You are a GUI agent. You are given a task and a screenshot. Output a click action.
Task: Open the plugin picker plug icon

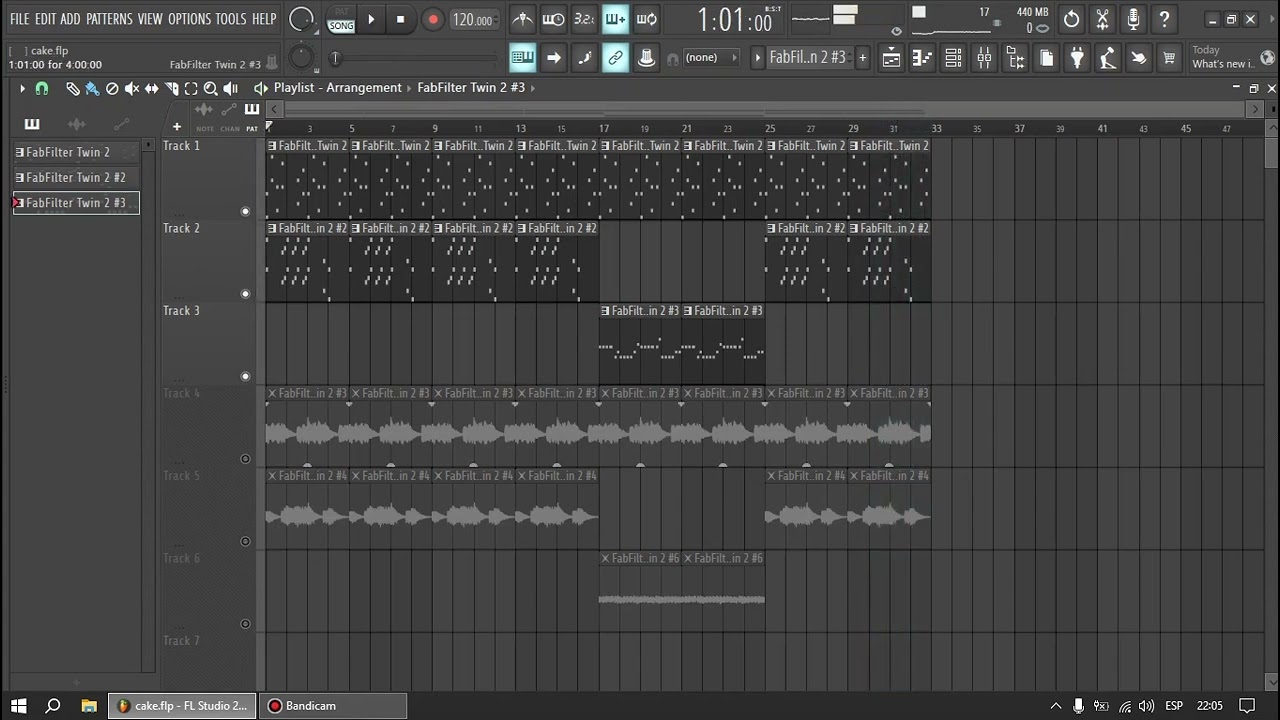1077,58
